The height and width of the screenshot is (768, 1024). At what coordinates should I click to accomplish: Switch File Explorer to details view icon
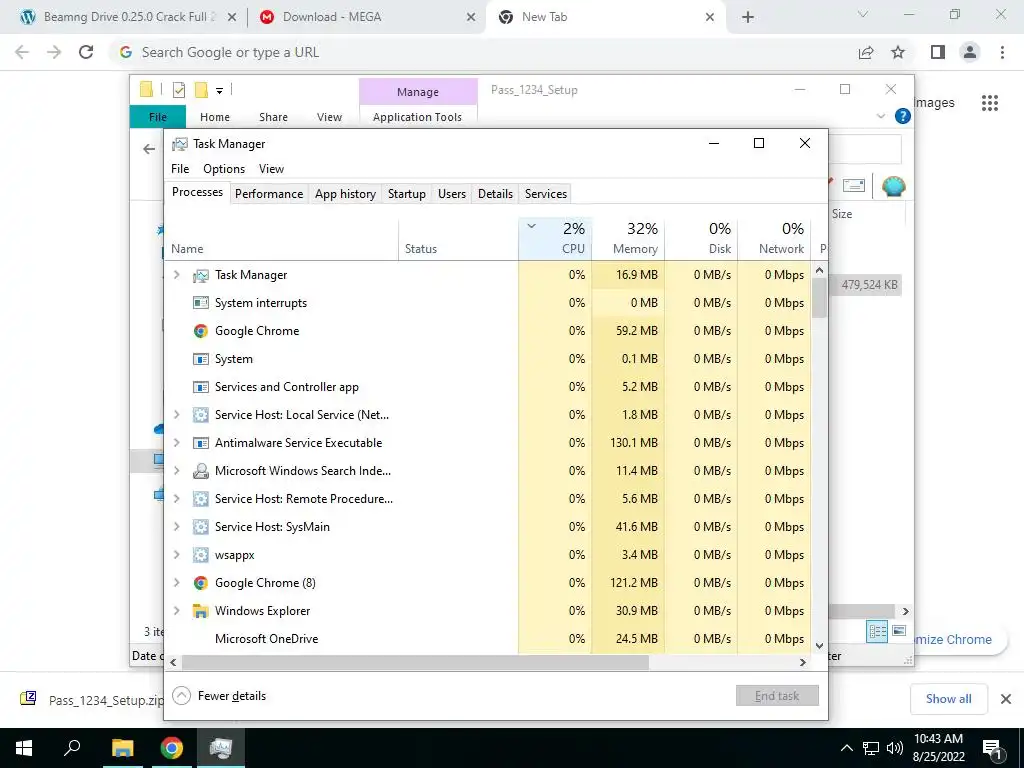point(877,631)
